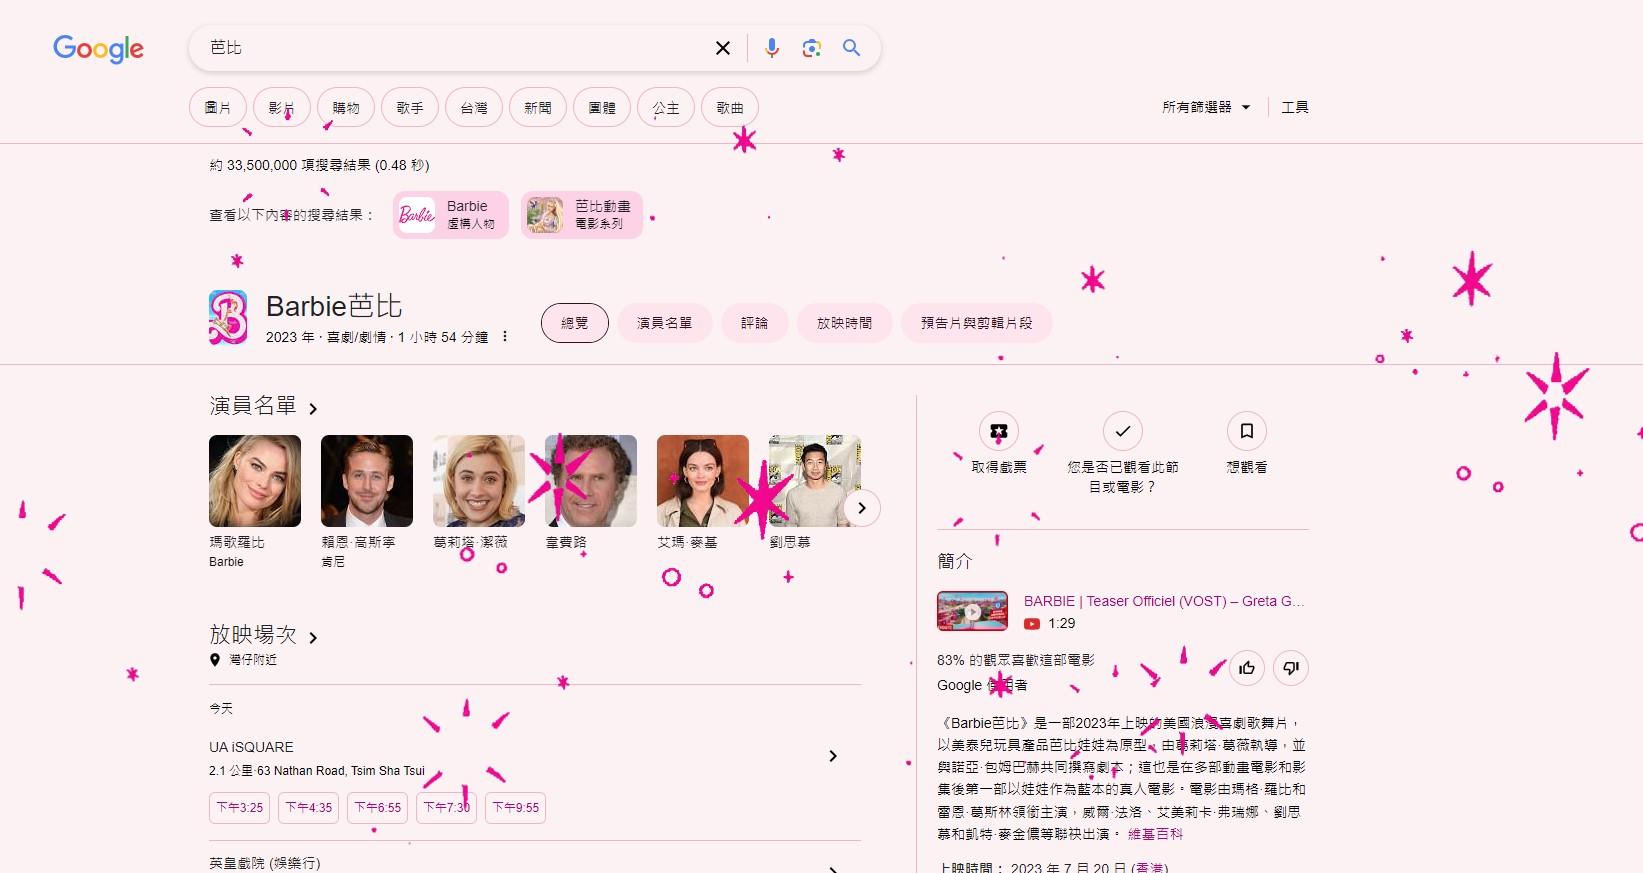Expand UA iSQUARE showtimes arrow
This screenshot has height=873, width=1643.
(832, 756)
